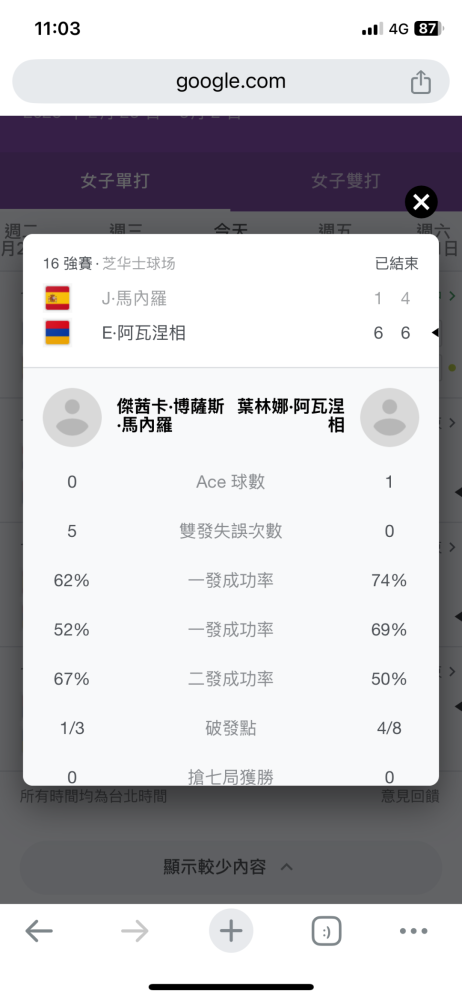Tap the J·馬內羅 score row

tap(231, 298)
